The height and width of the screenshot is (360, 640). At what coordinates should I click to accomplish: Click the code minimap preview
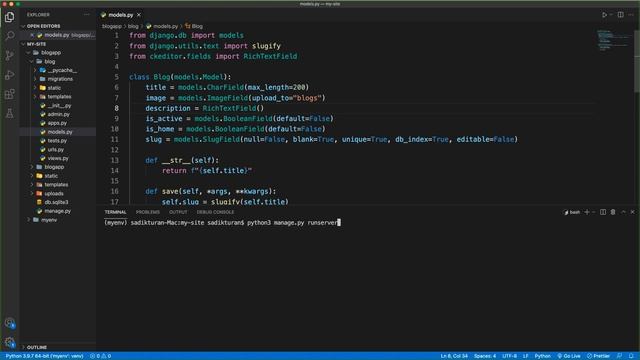613,40
